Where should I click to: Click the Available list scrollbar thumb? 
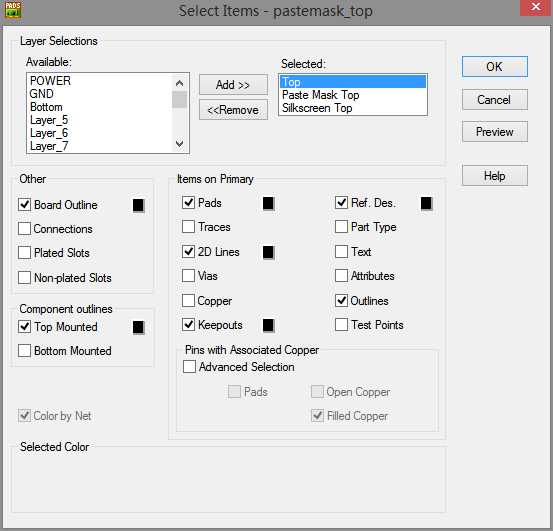tap(180, 99)
